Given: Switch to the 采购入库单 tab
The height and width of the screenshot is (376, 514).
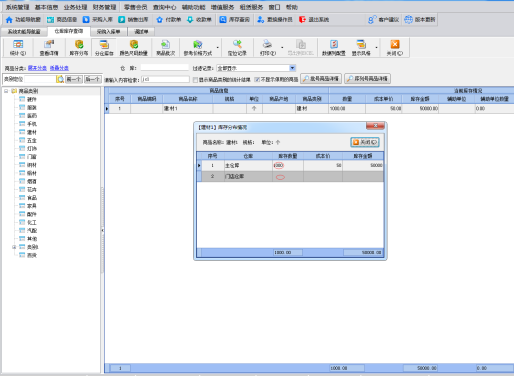Looking at the screenshot, I should coord(108,32).
